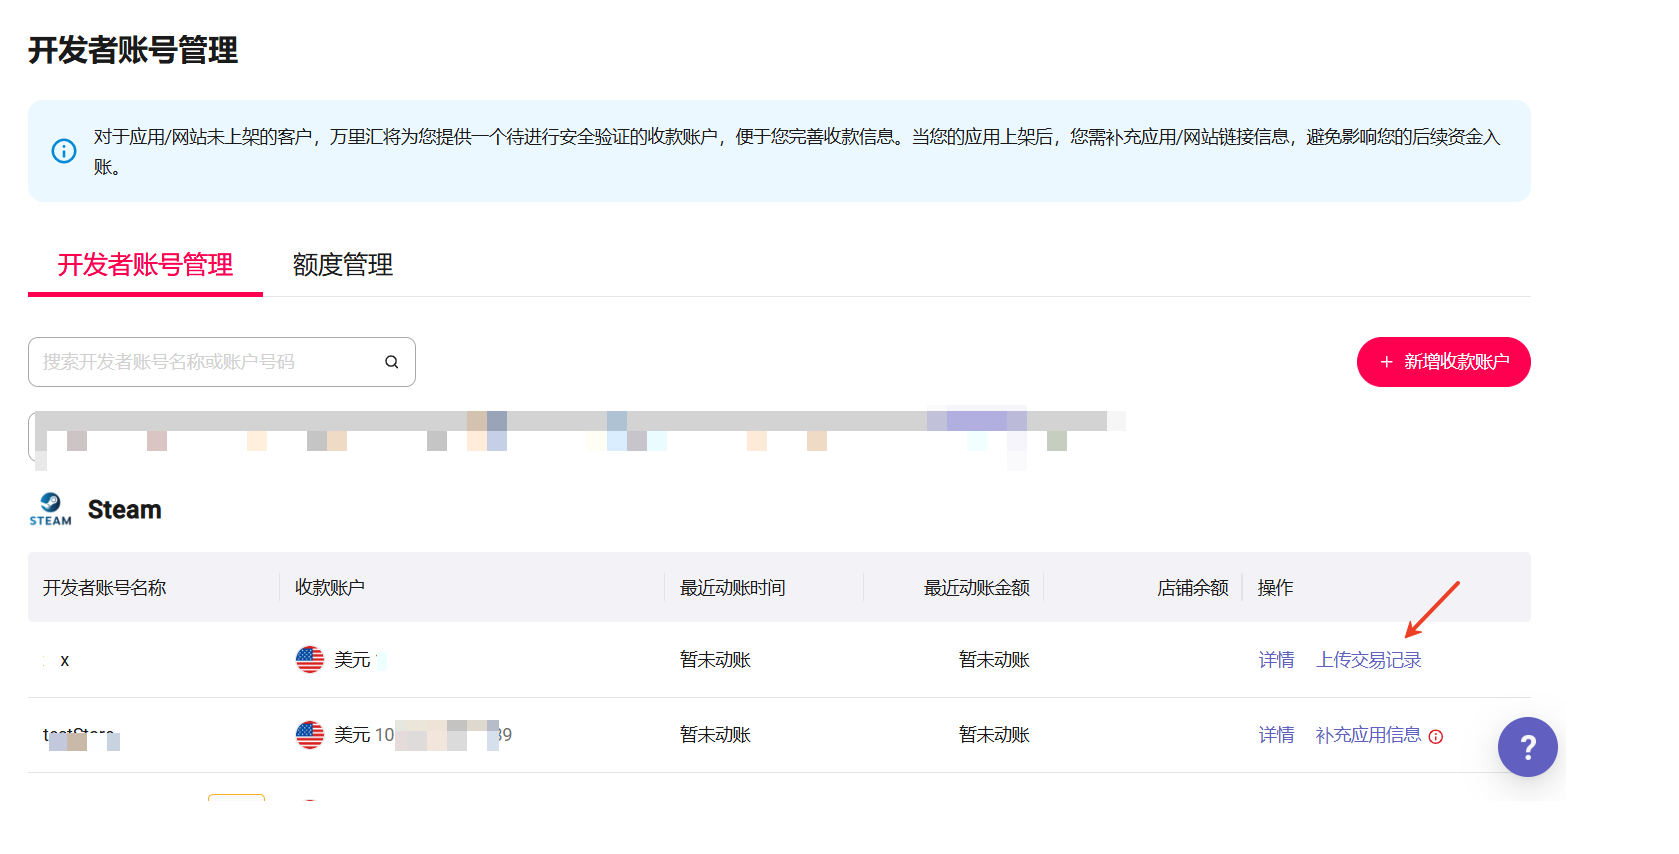Open the purple question mark help button
This screenshot has width=1679, height=854.
(1527, 747)
